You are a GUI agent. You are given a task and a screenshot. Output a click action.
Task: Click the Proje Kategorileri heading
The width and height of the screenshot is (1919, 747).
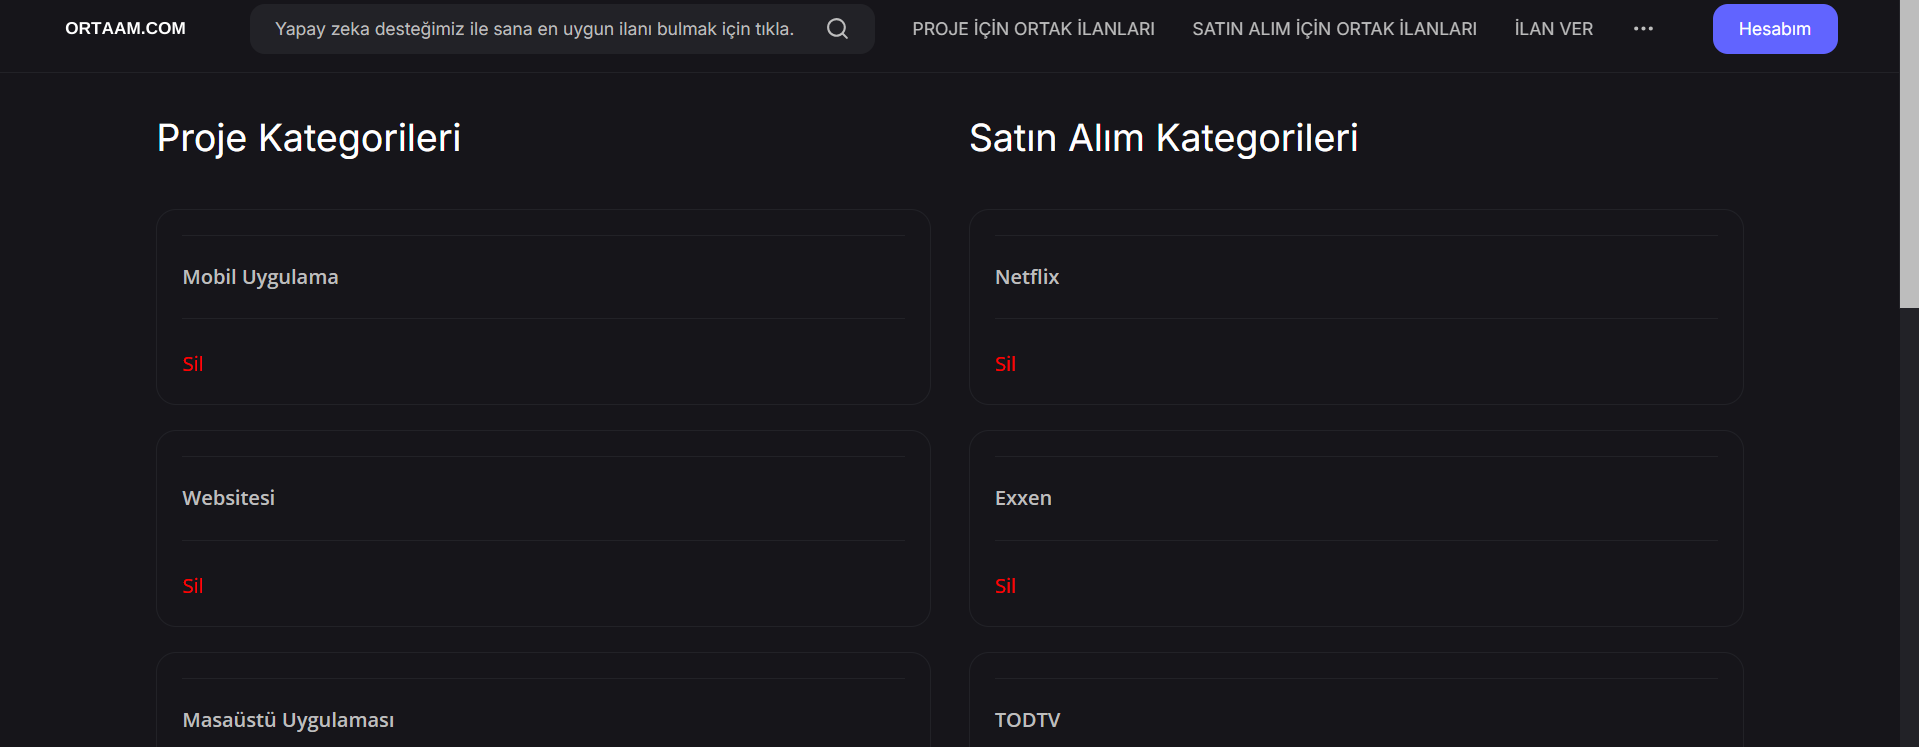pos(308,138)
